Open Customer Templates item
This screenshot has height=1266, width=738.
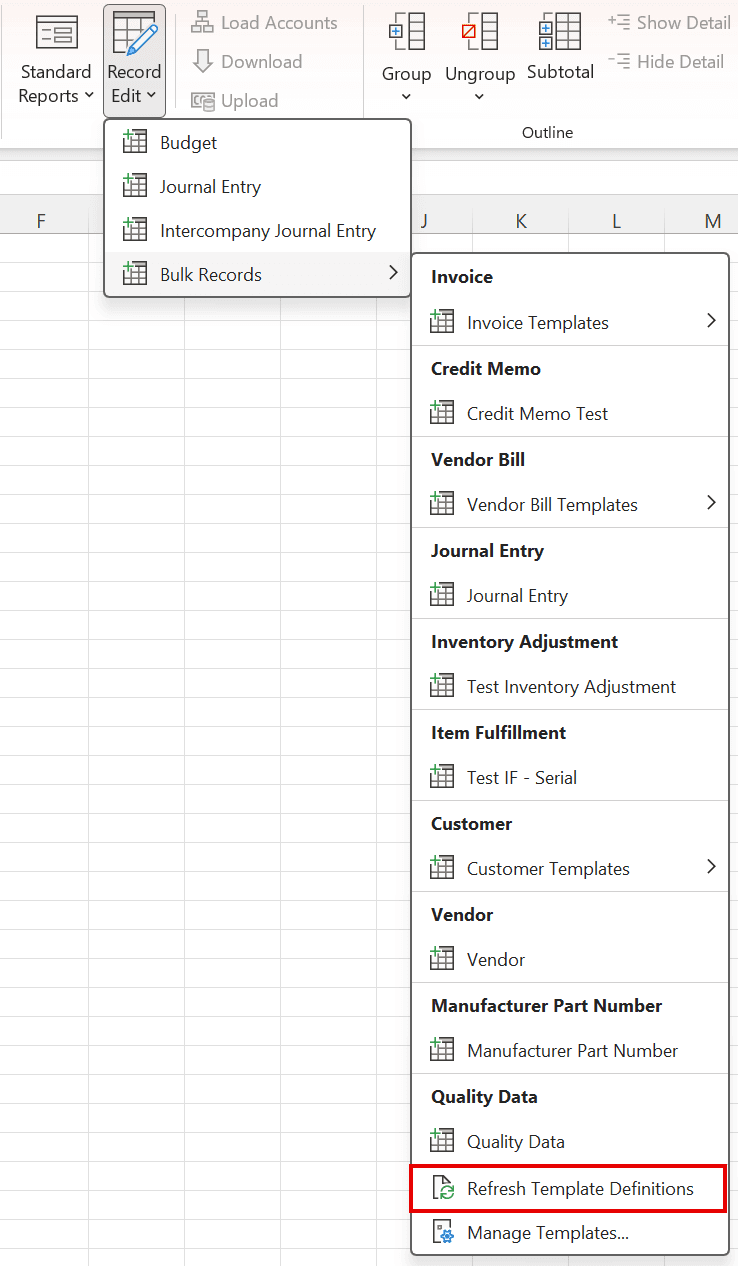click(570, 869)
